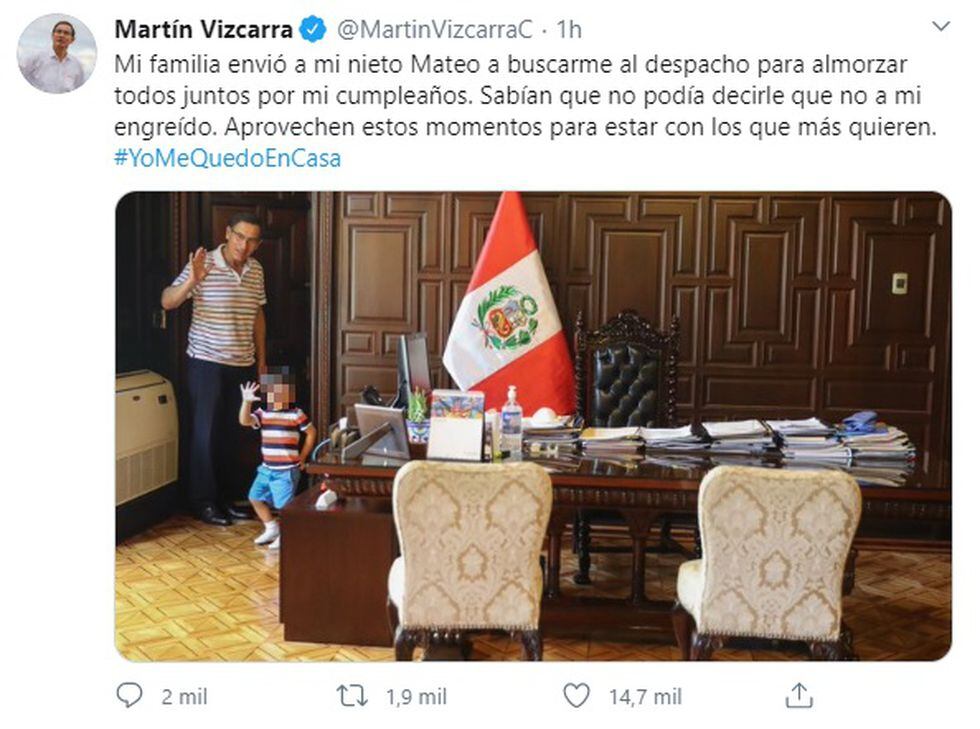980x729 pixels.
Task: Open the #YoMeQuedoEnCasa hashtag
Action: click(228, 158)
